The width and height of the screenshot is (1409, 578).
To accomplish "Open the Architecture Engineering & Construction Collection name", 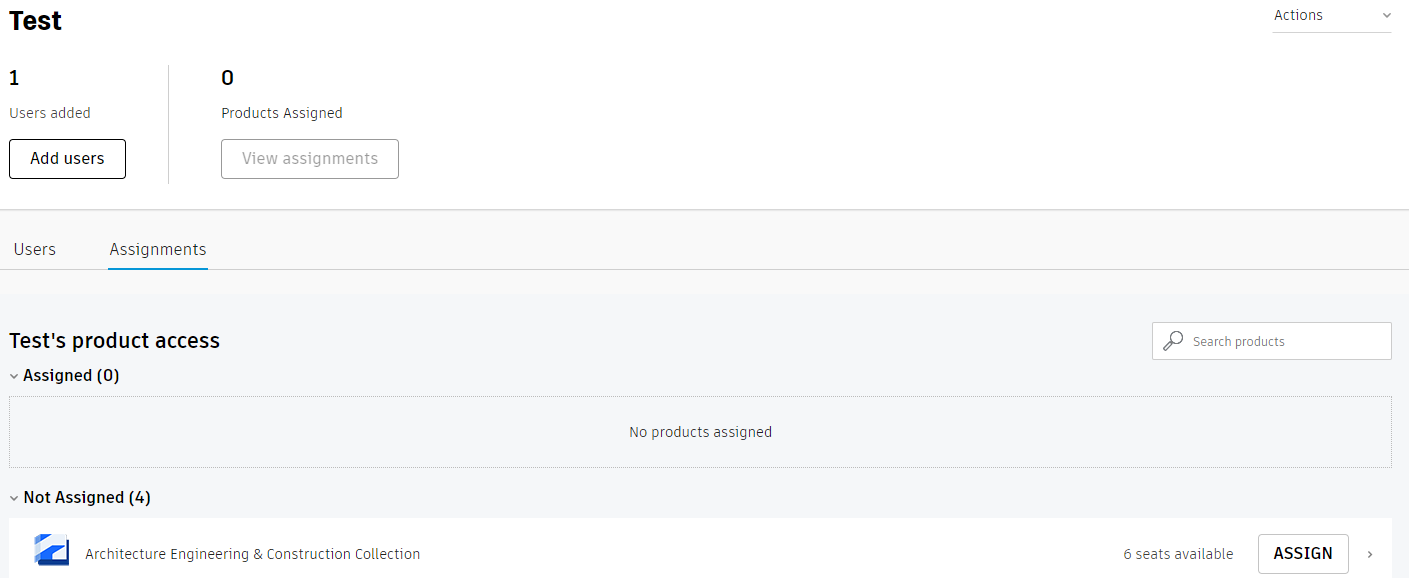I will (252, 554).
